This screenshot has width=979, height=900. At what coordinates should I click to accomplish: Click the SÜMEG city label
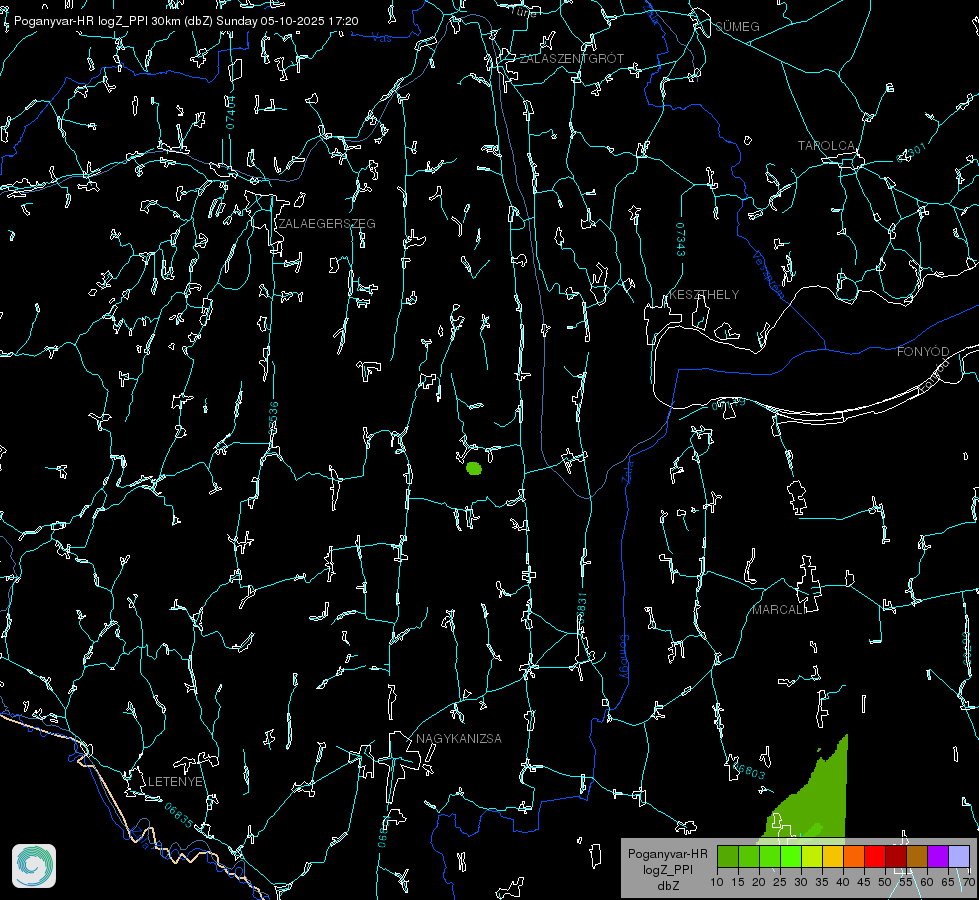tap(737, 26)
